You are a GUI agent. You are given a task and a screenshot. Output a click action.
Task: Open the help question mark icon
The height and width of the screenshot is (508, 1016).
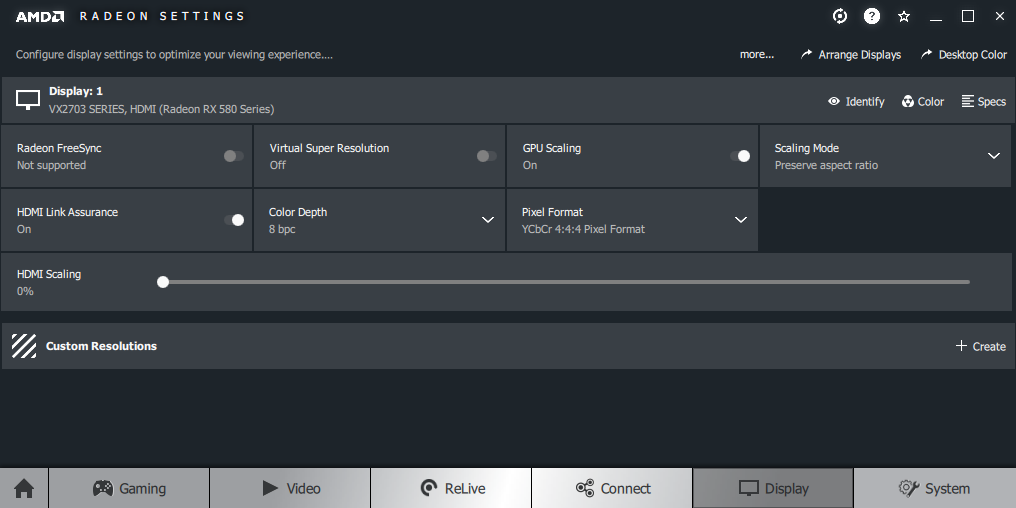click(872, 16)
